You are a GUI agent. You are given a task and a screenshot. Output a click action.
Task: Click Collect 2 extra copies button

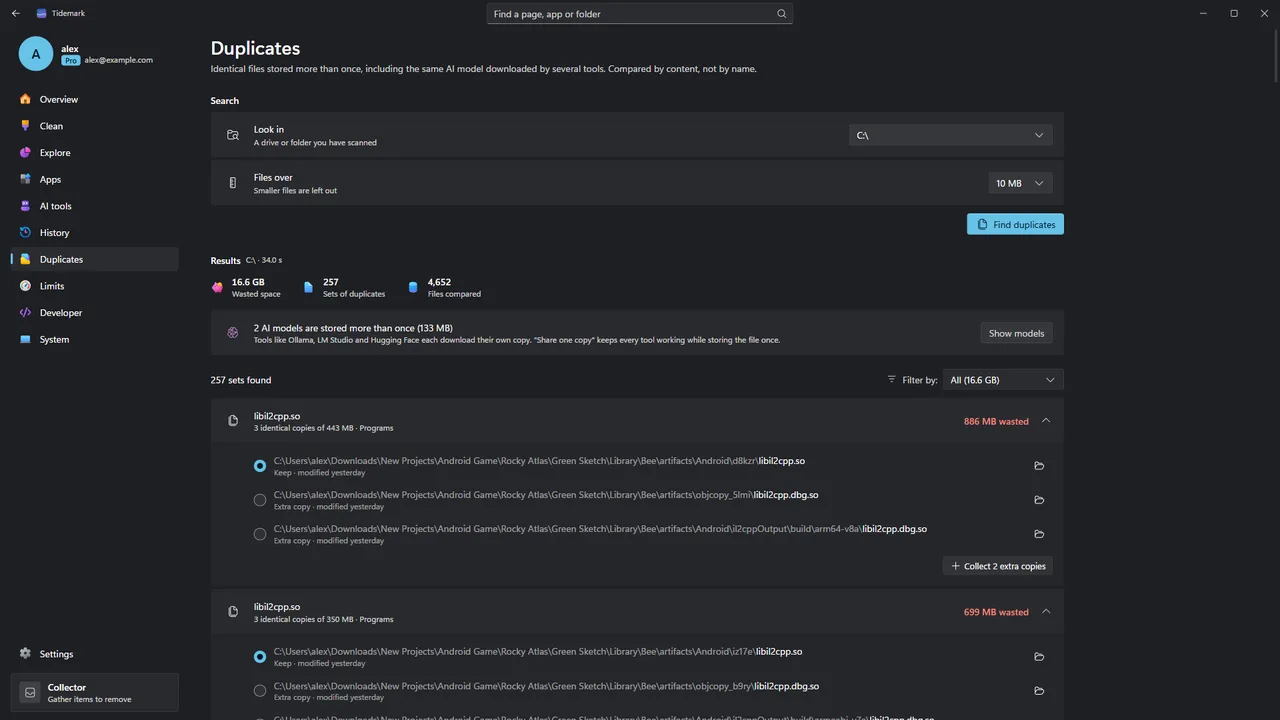coord(997,566)
